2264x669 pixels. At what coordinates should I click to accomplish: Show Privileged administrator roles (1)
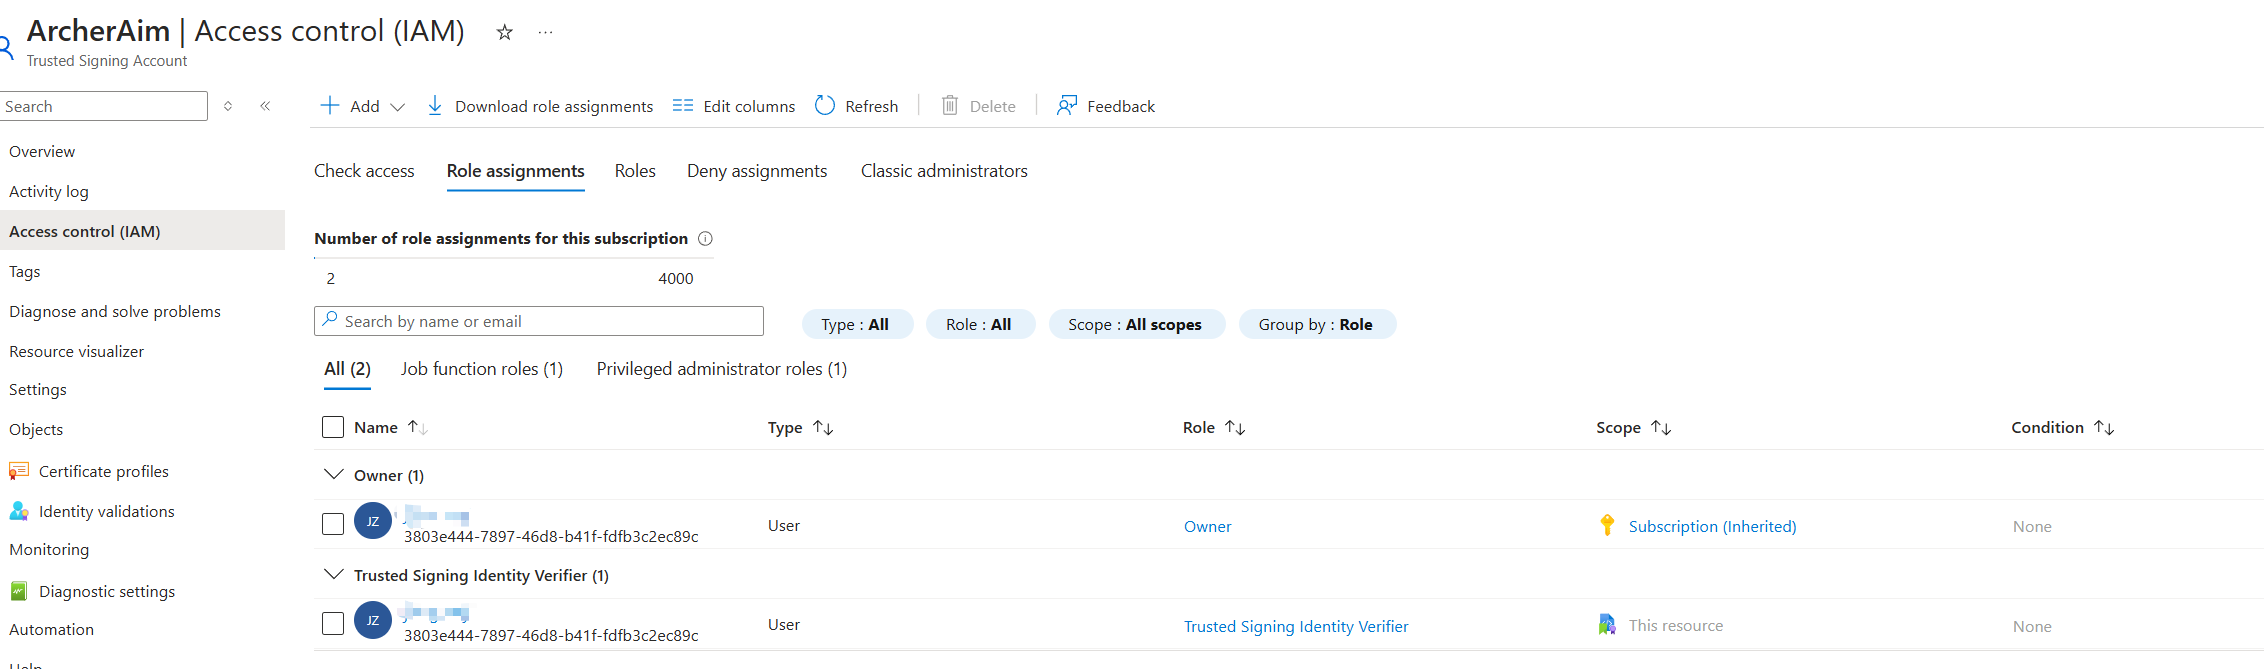click(x=722, y=369)
